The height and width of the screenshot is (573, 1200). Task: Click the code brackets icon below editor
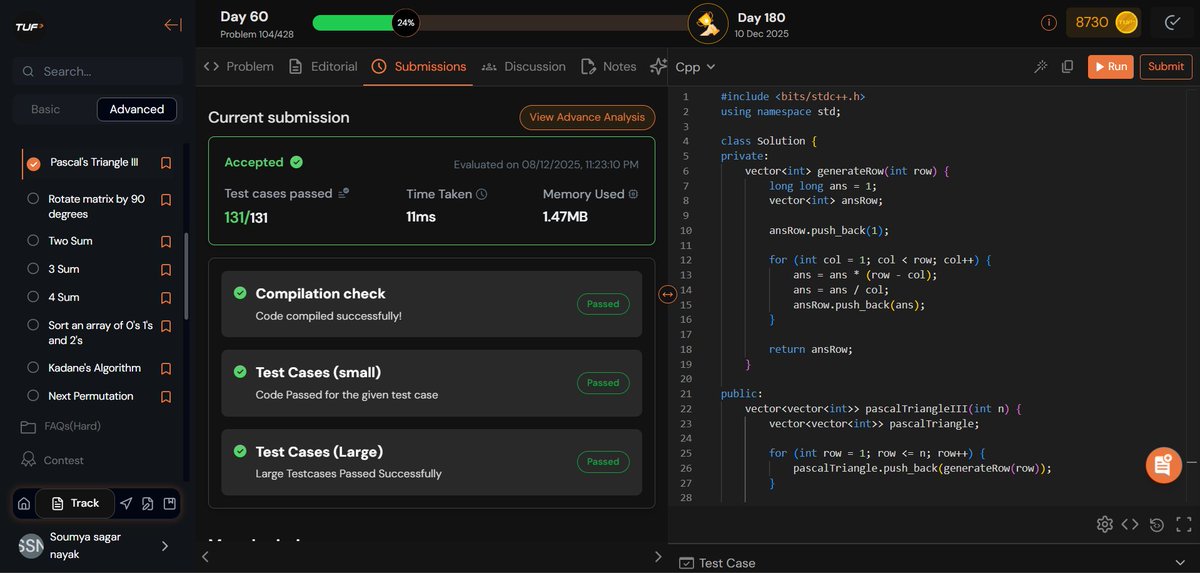1130,524
